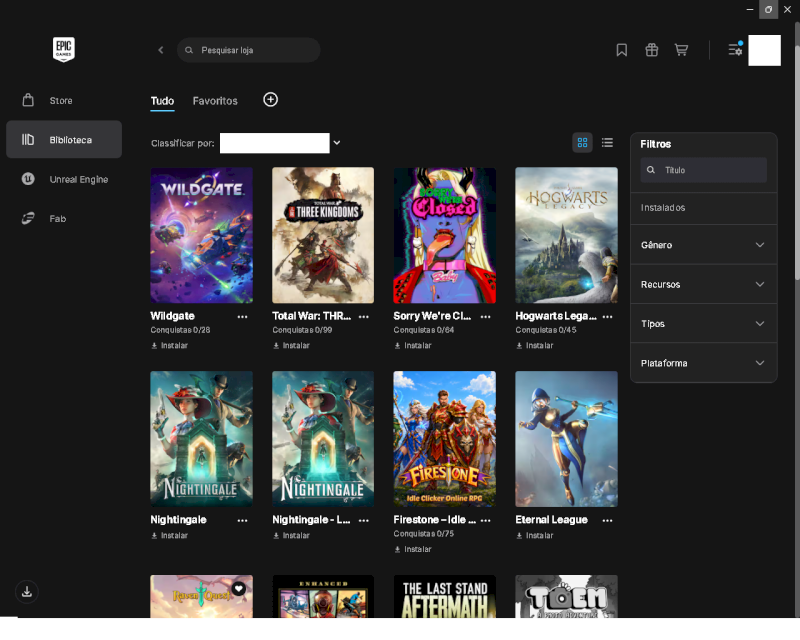This screenshot has width=800, height=640.
Task: Open more options for Total War: THREE KINGDOMS
Action: (x=364, y=317)
